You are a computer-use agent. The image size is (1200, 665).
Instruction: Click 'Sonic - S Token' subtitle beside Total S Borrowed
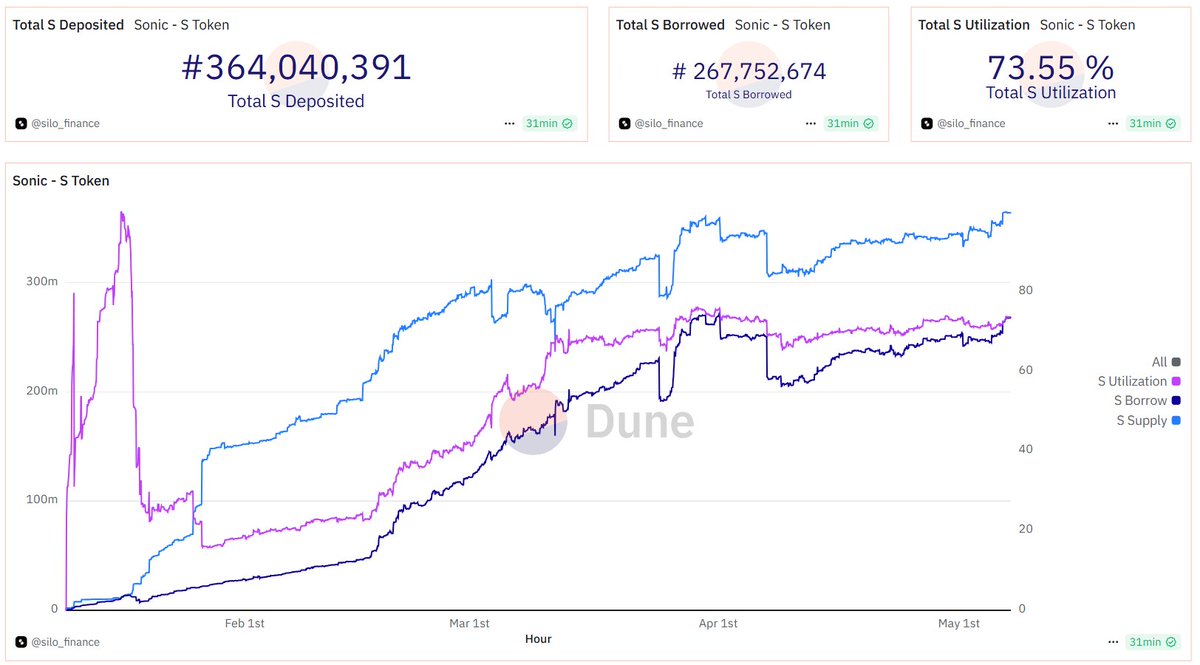[x=782, y=25]
